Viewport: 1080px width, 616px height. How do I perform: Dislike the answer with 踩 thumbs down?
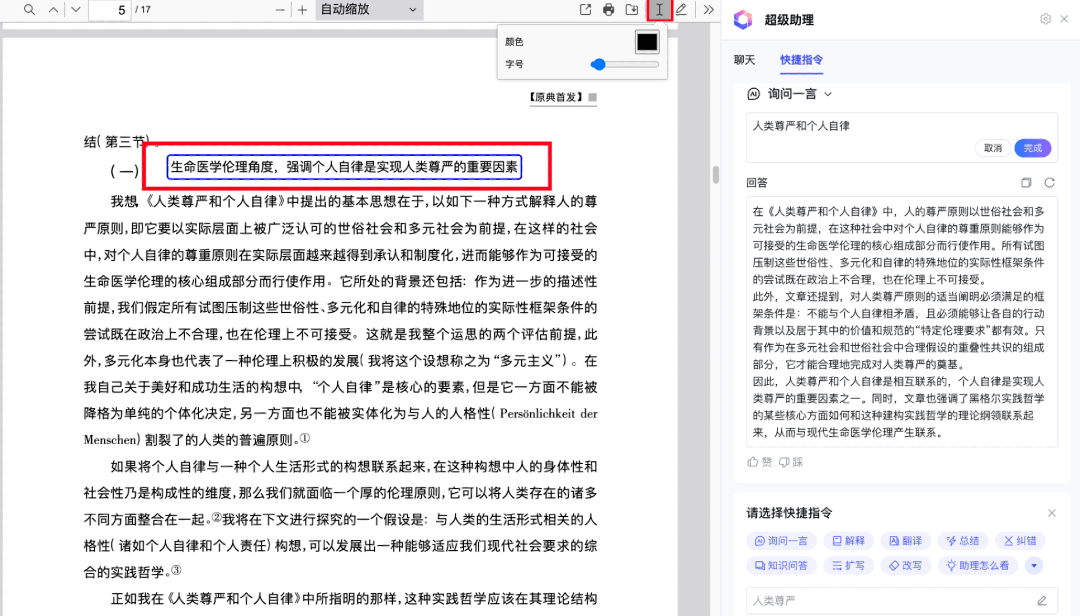click(791, 462)
